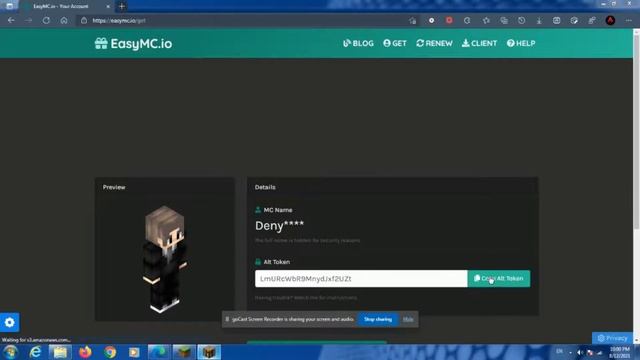Open media player taskbar icon
Screen dimensions: 640x360
coord(134,352)
